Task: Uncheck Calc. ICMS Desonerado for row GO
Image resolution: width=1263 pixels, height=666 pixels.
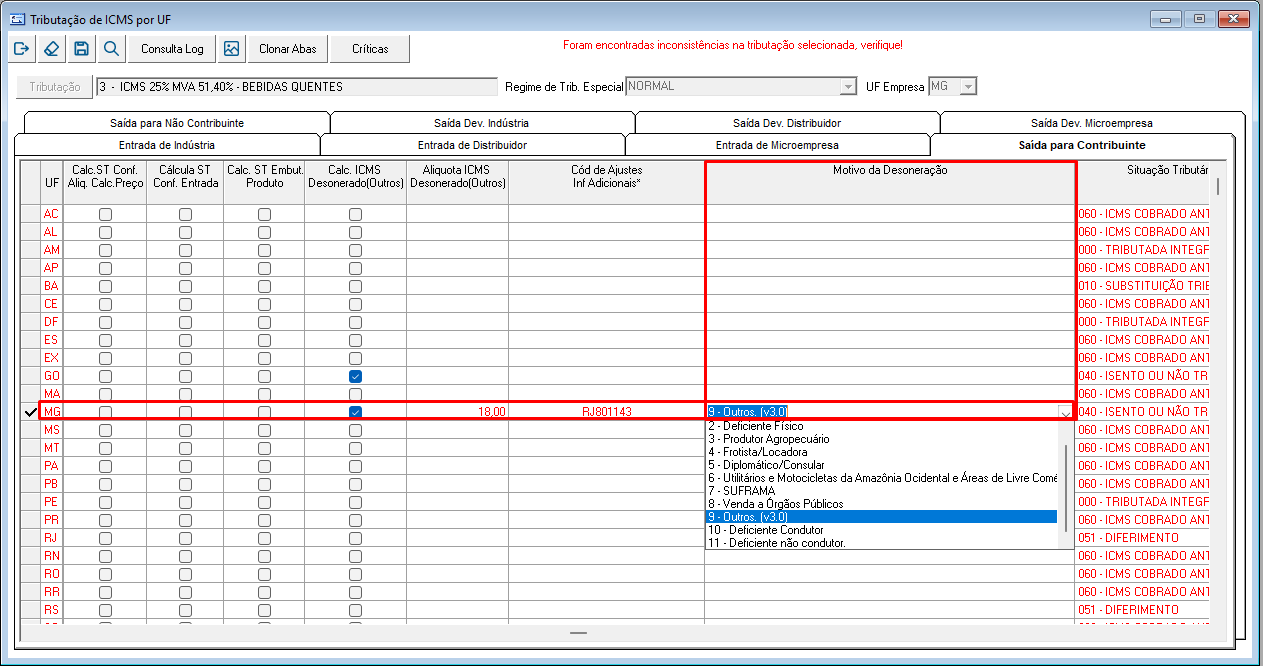Action: point(355,376)
